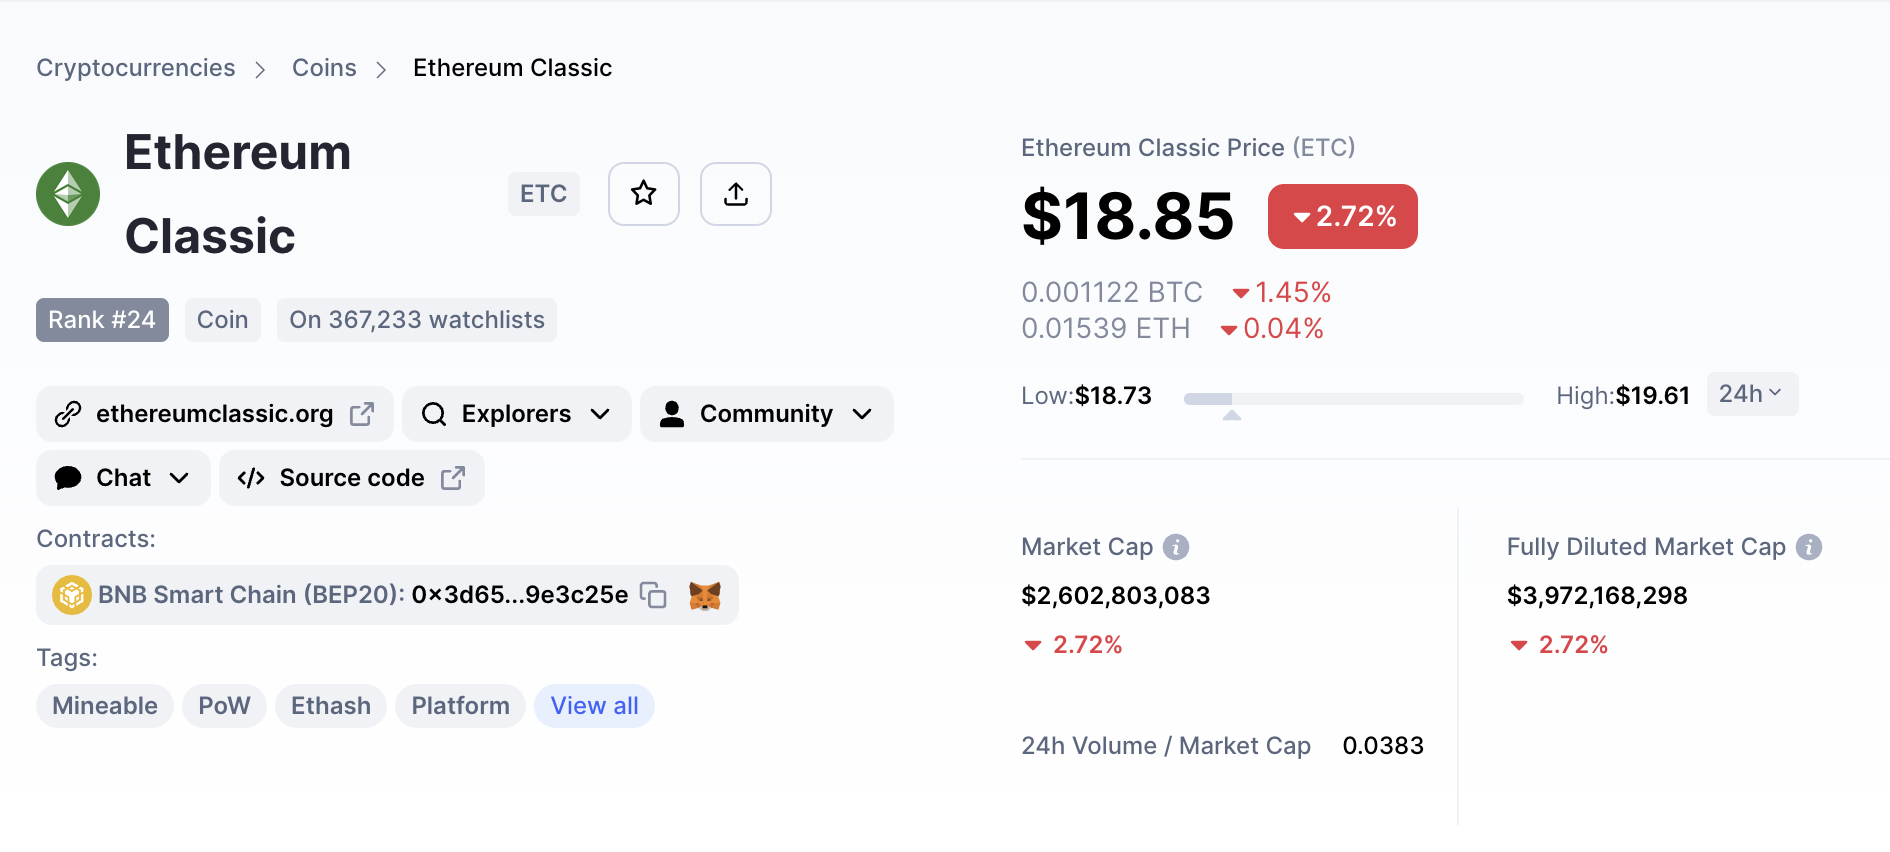This screenshot has height=852, width=1890.
Task: Click the Low-High price range slider
Action: point(1353,399)
